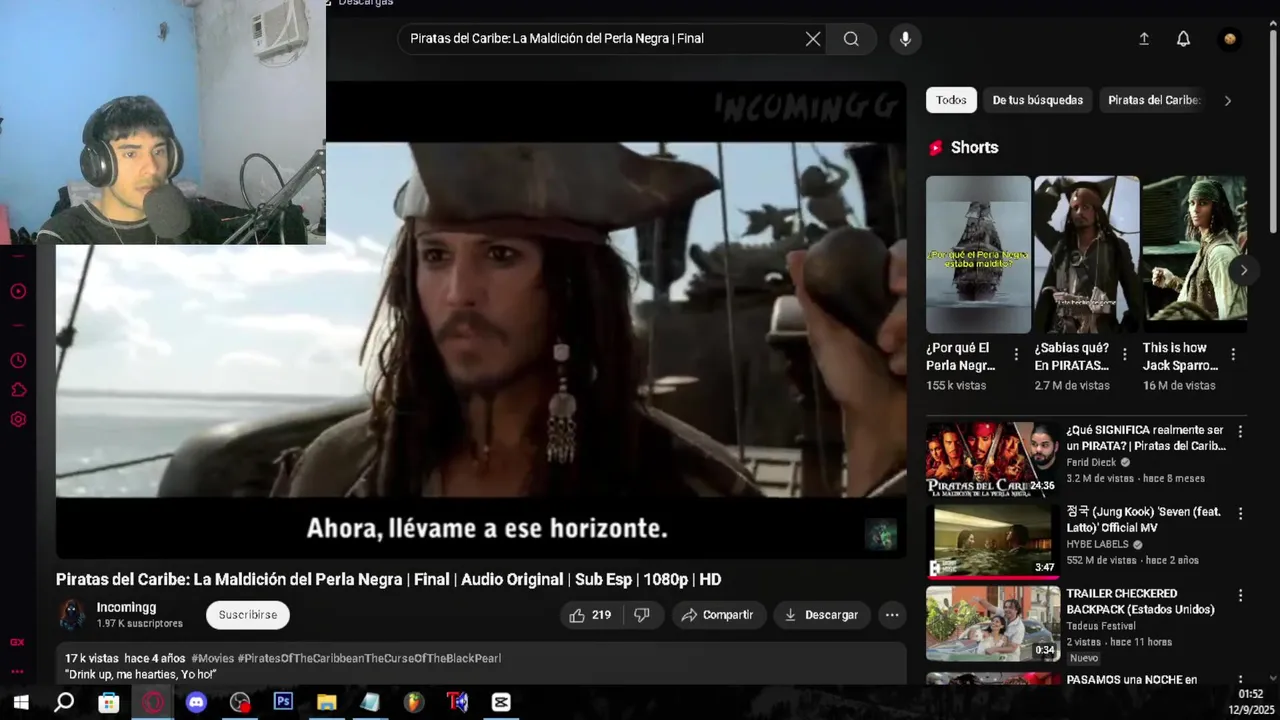Open Opera GX settings gear icon

[x=18, y=420]
